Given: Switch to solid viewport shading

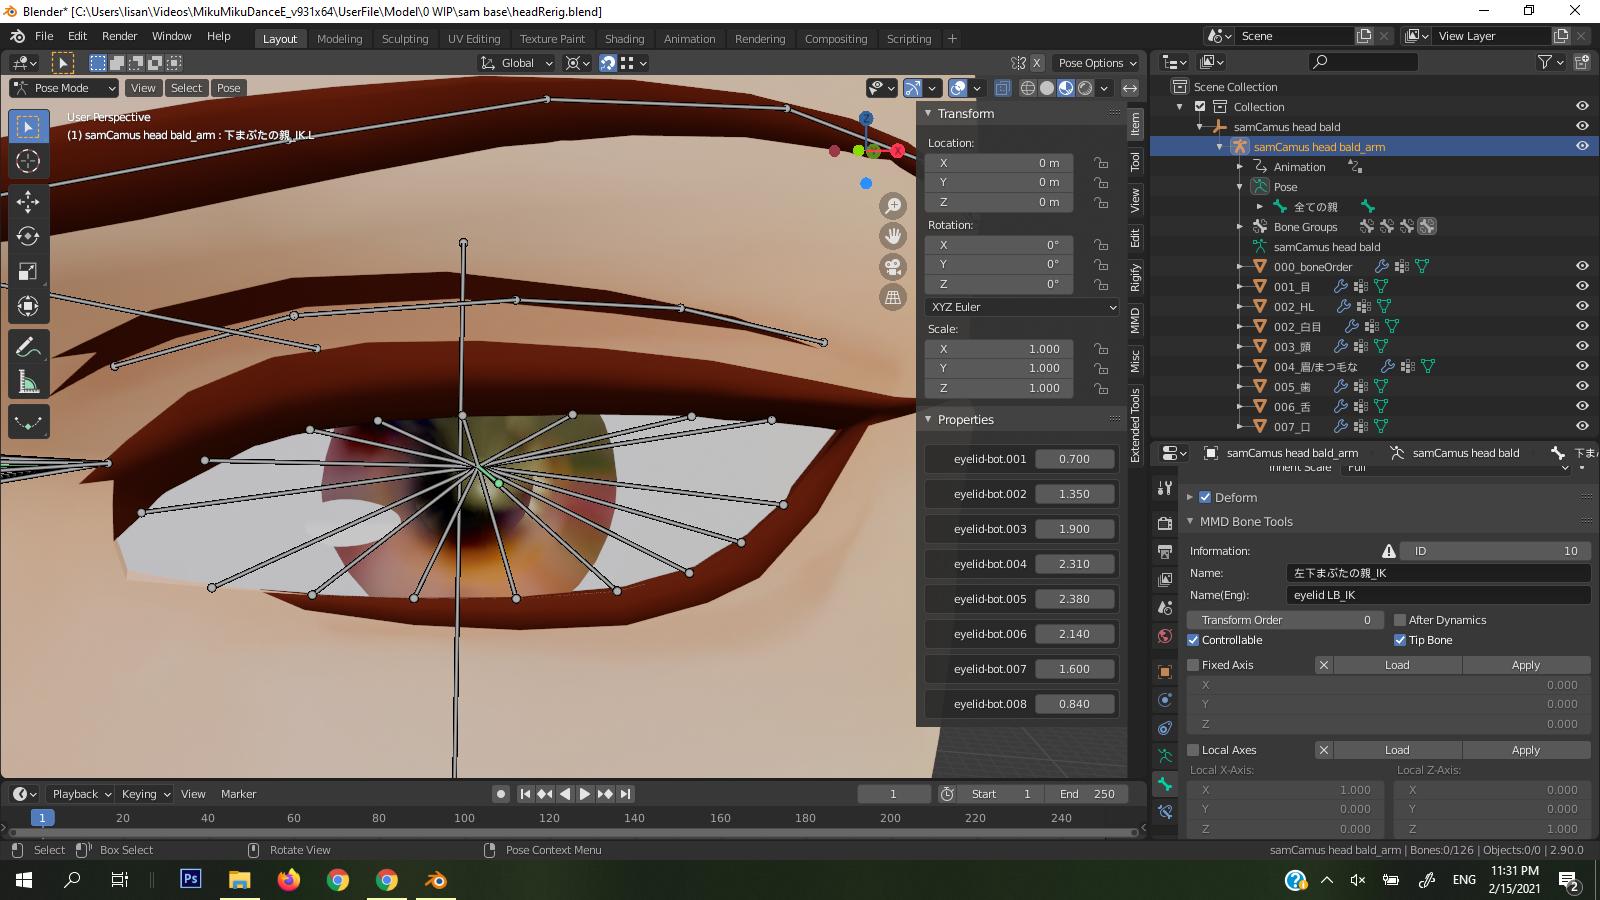Looking at the screenshot, I should click(1047, 88).
